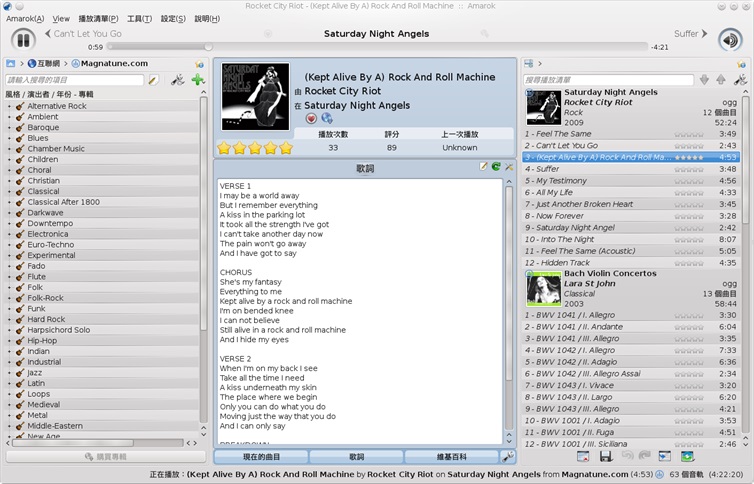
Task: Open the Amarok(A) menu
Action: click(25, 19)
